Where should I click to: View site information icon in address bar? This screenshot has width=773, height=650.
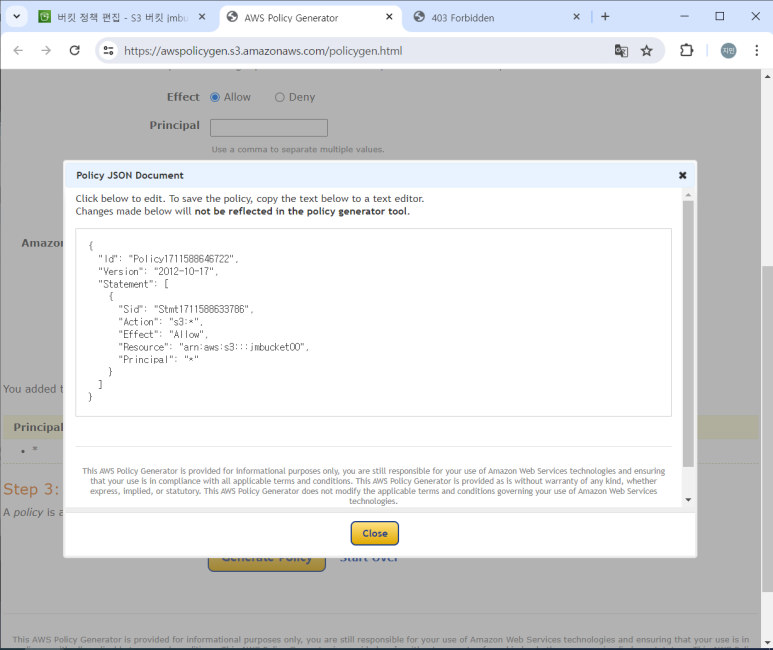click(x=108, y=50)
